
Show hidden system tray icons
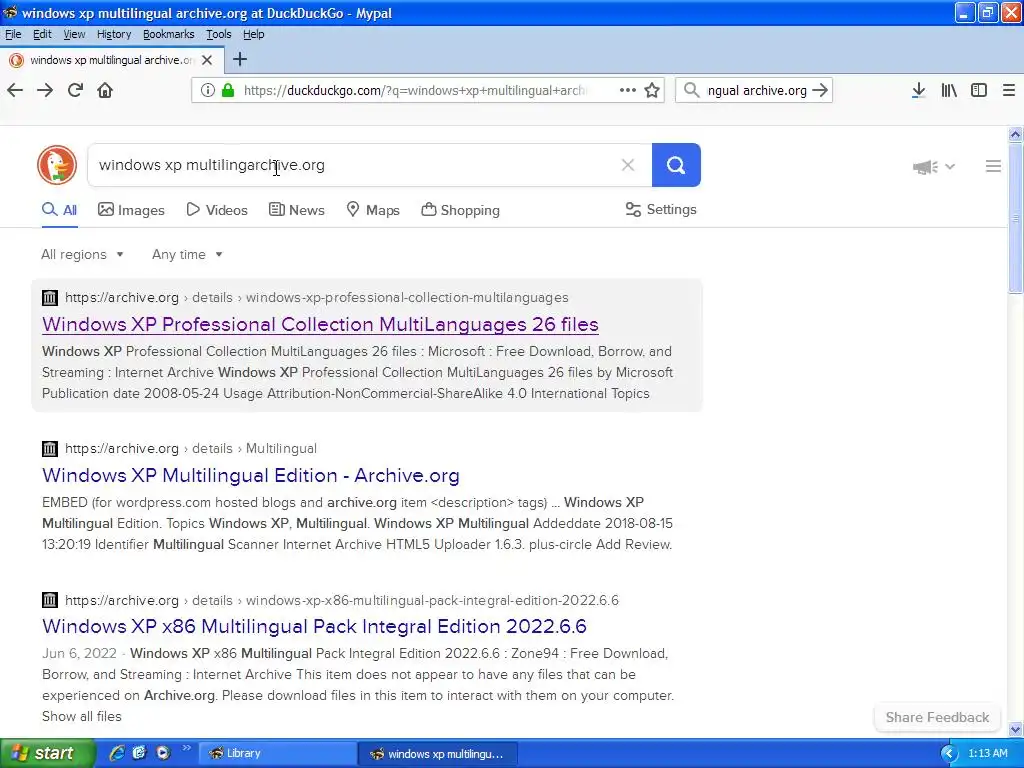[949, 754]
